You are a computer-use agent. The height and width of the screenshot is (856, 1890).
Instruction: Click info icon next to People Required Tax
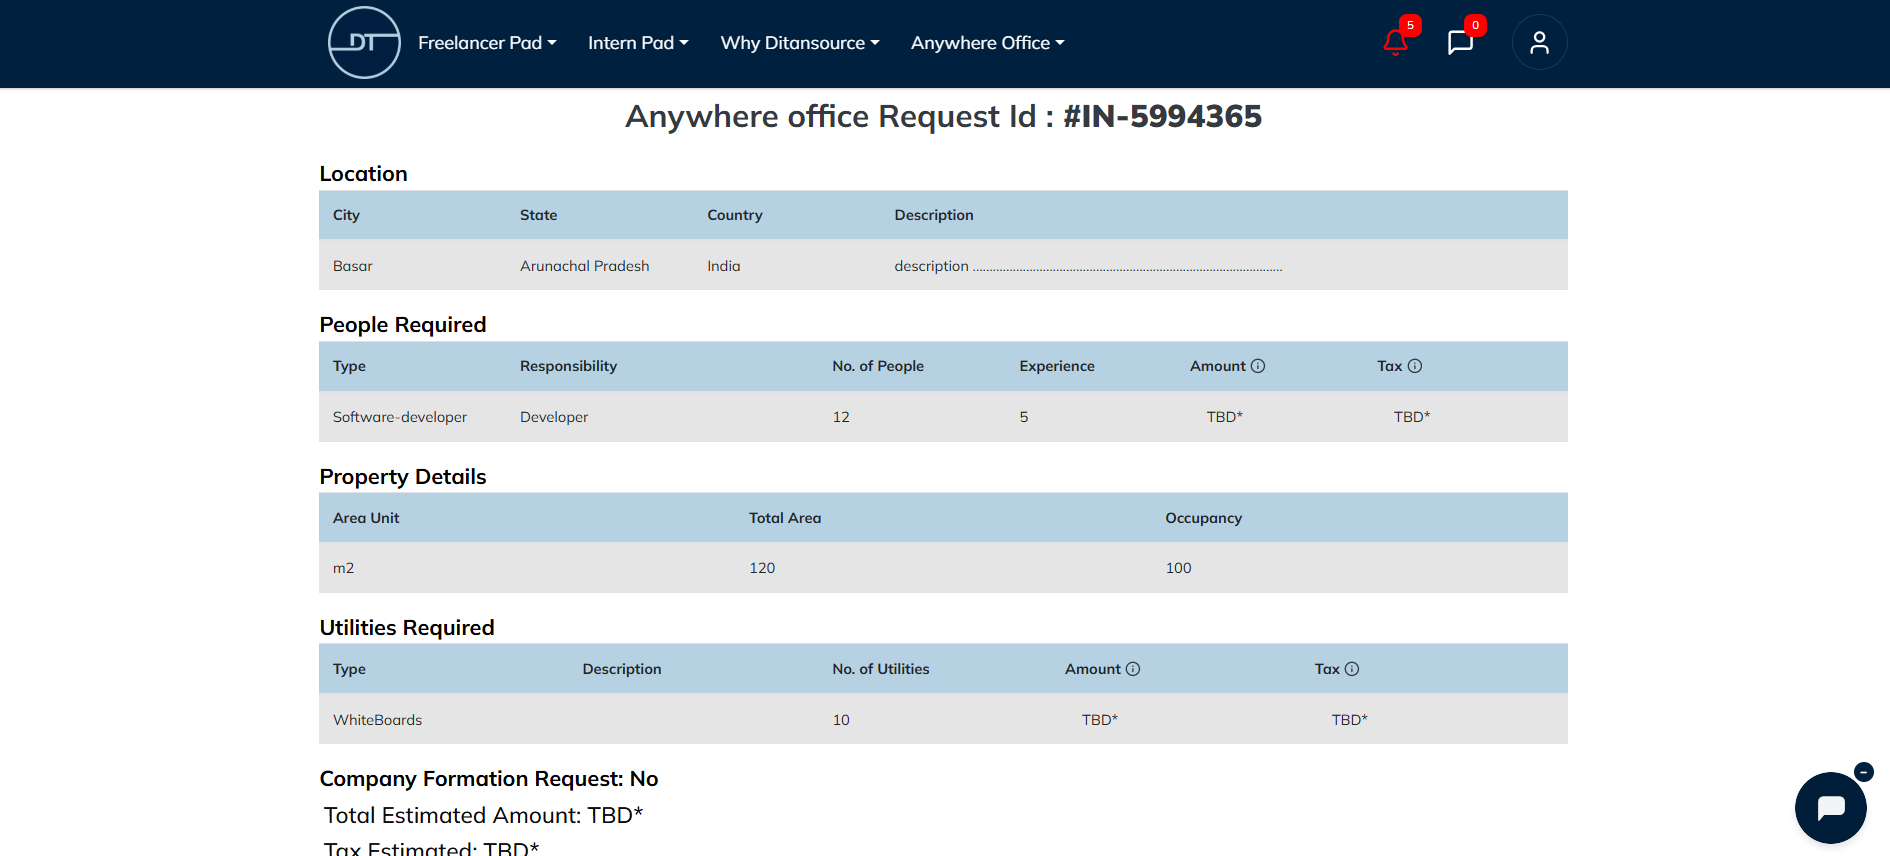click(x=1414, y=366)
